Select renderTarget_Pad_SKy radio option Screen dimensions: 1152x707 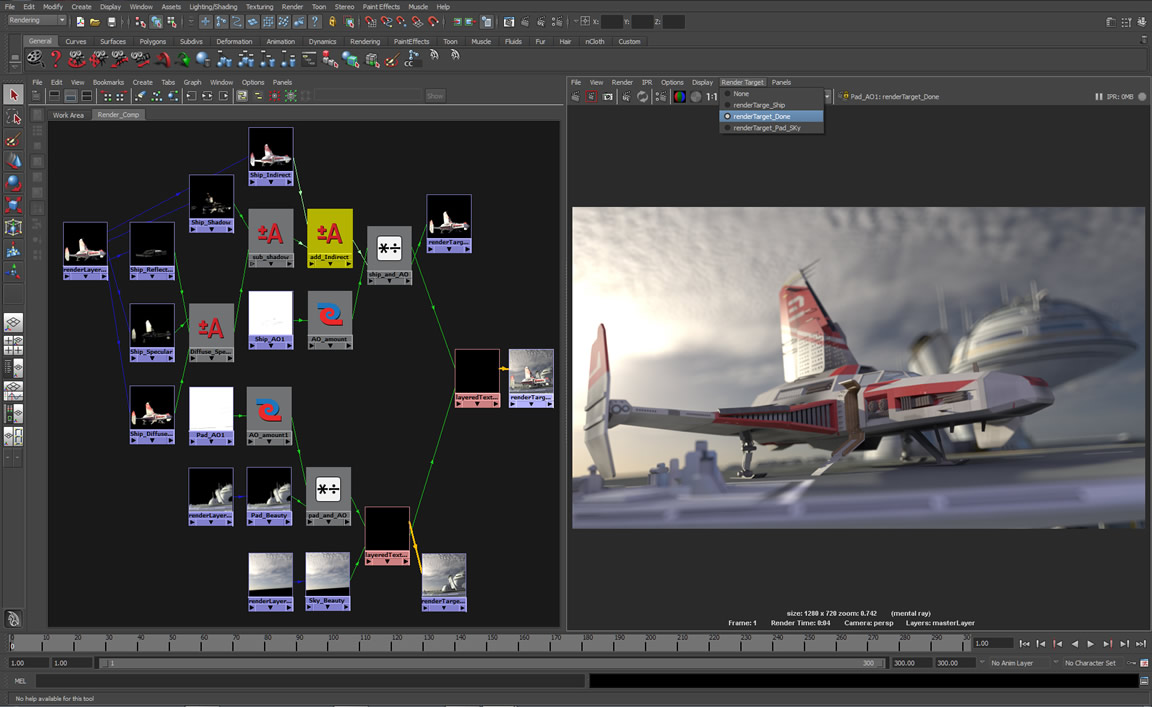(766, 128)
